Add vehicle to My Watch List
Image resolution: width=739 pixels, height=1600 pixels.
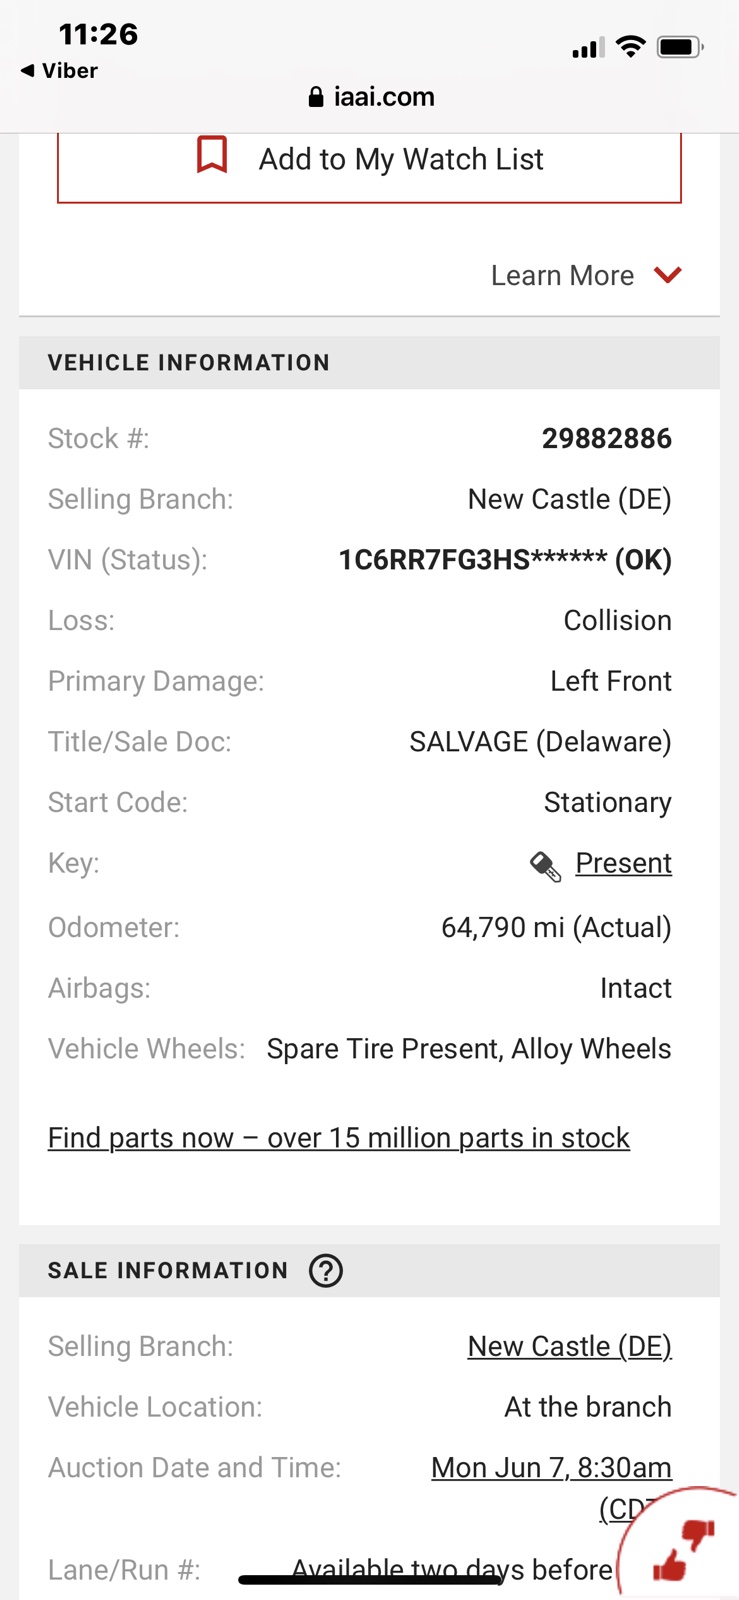click(x=369, y=160)
